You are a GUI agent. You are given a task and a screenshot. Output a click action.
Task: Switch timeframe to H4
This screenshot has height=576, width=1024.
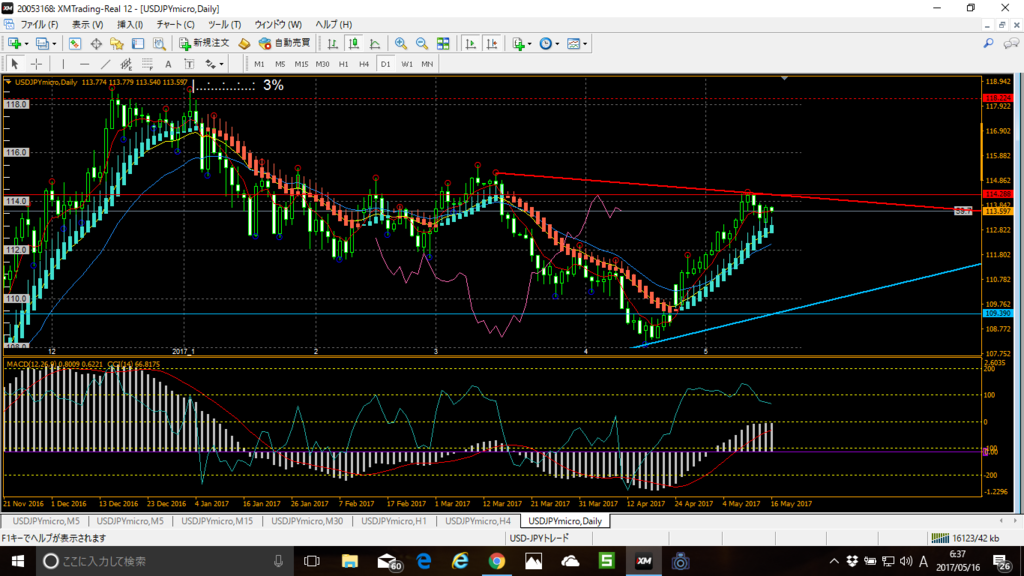[x=364, y=64]
